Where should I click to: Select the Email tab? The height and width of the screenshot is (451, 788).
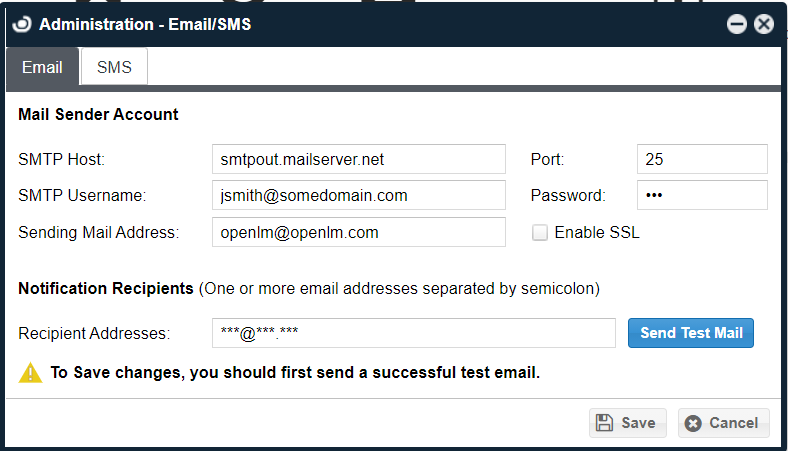click(x=42, y=68)
